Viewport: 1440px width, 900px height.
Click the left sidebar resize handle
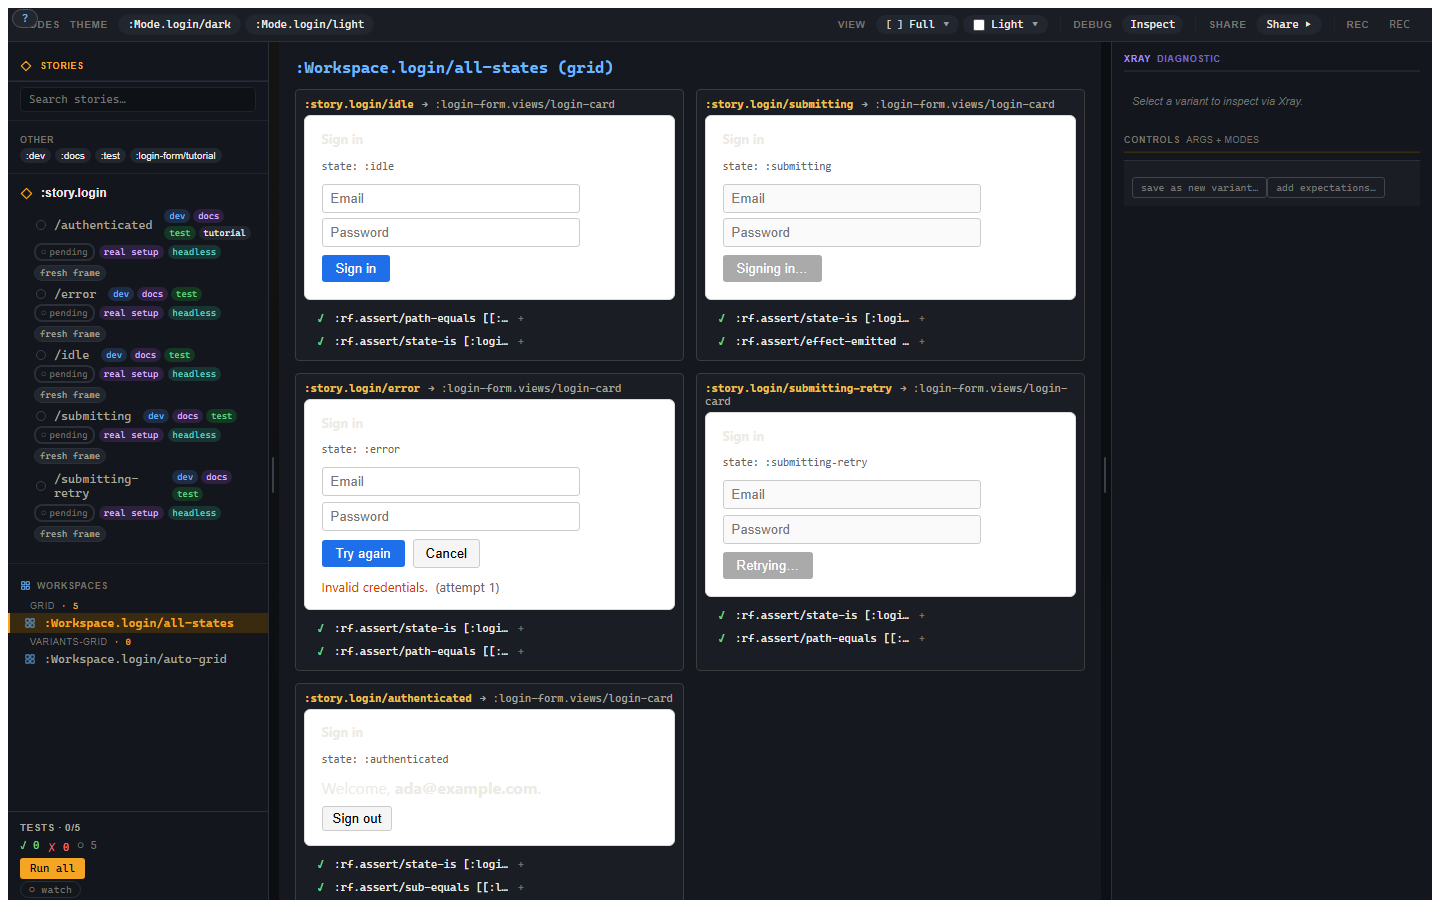(272, 475)
